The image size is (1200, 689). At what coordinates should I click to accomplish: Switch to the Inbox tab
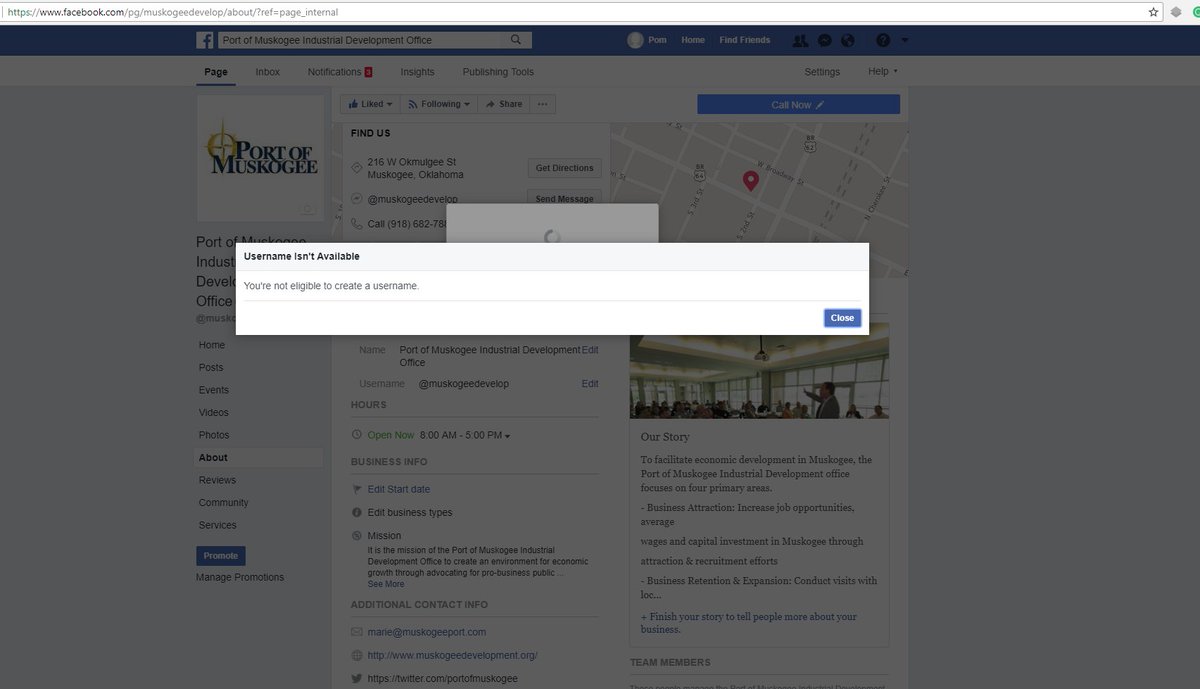(268, 72)
